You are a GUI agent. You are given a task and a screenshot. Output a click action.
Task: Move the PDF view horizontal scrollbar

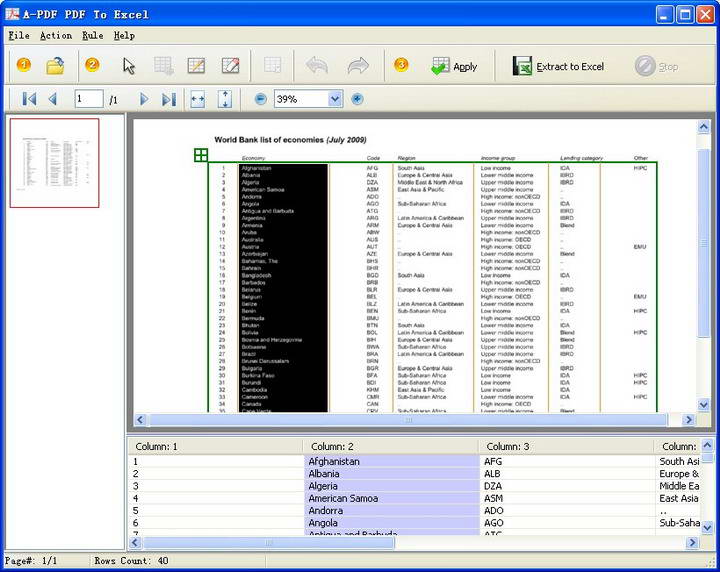pyautogui.click(x=408, y=420)
